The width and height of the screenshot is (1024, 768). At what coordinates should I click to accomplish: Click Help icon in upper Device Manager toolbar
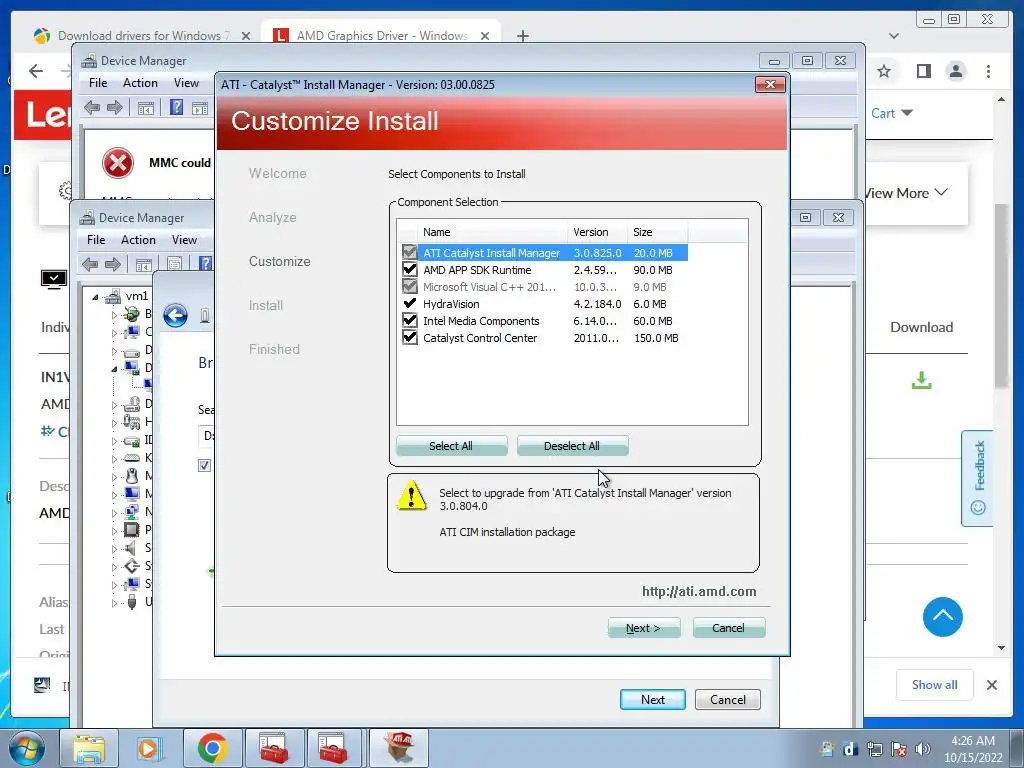pyautogui.click(x=176, y=107)
